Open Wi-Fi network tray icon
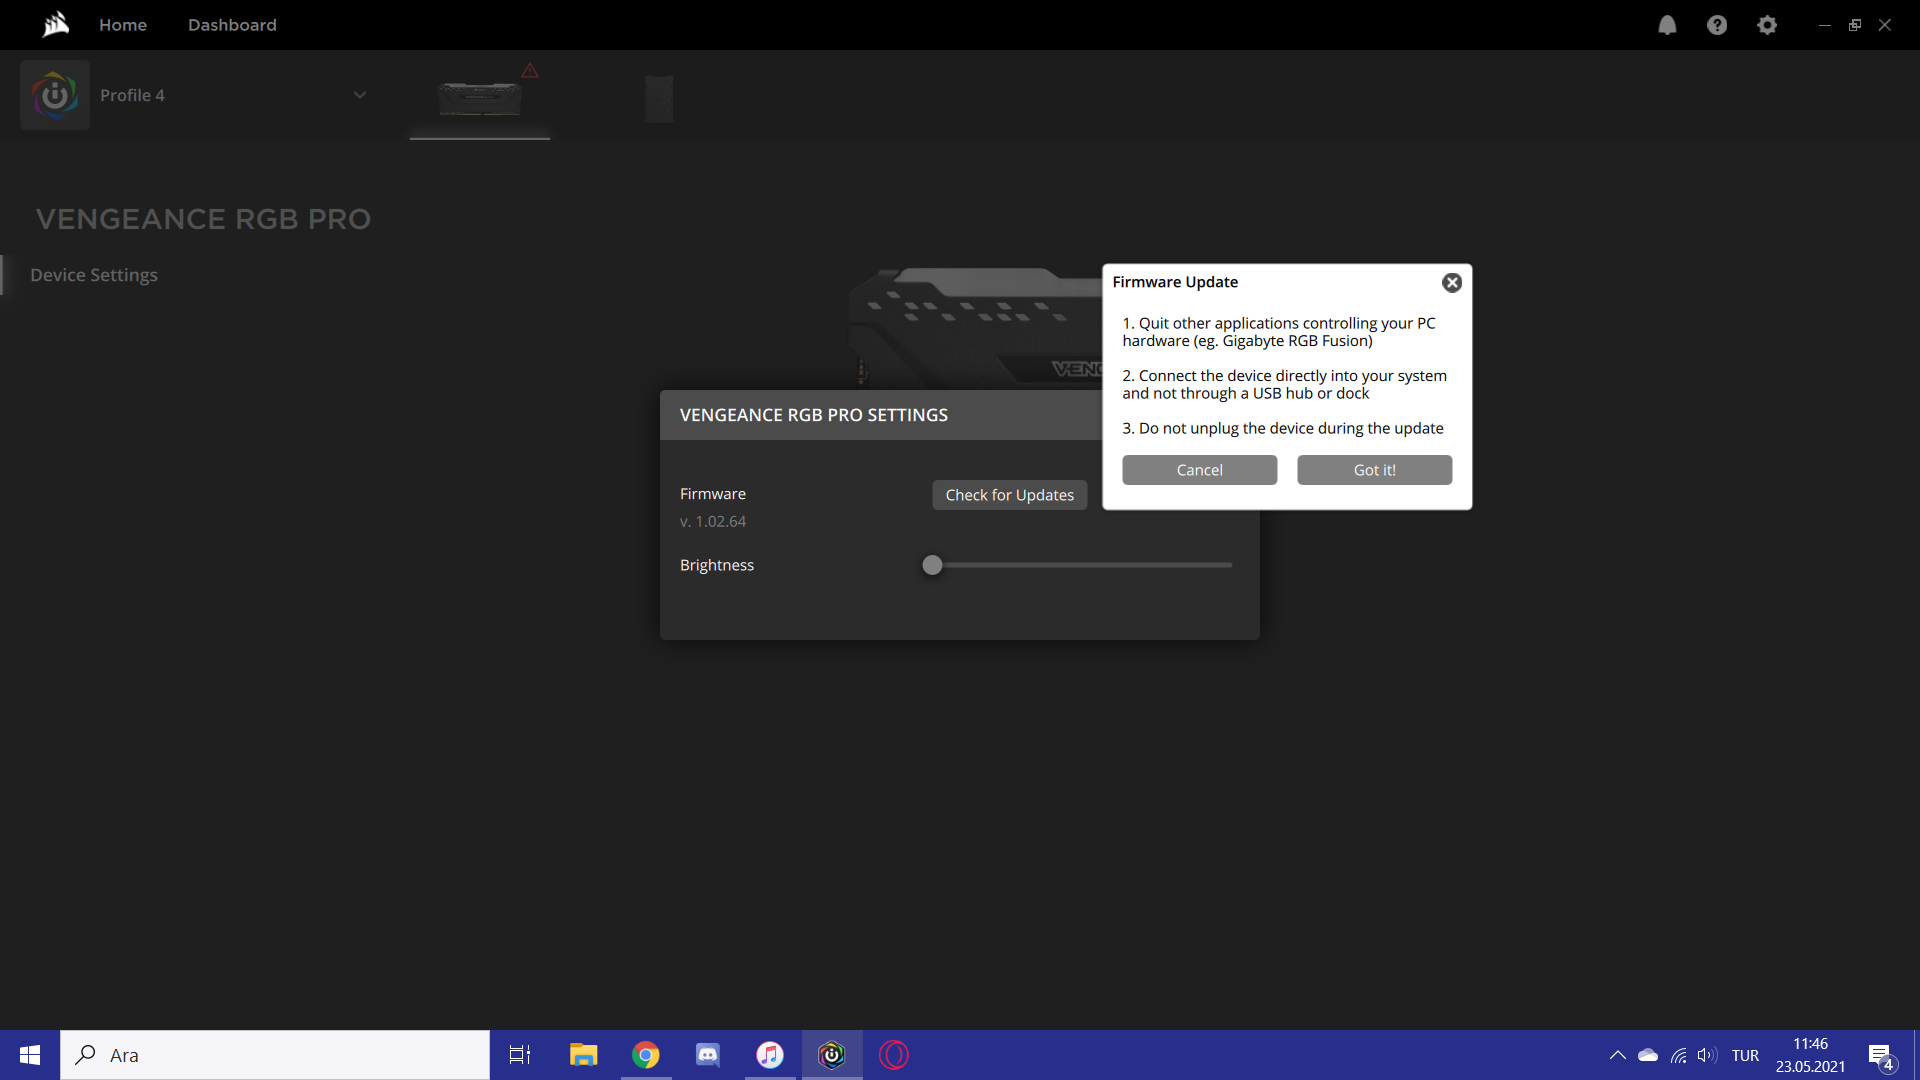Image resolution: width=1920 pixels, height=1080 pixels. pos(1679,1055)
